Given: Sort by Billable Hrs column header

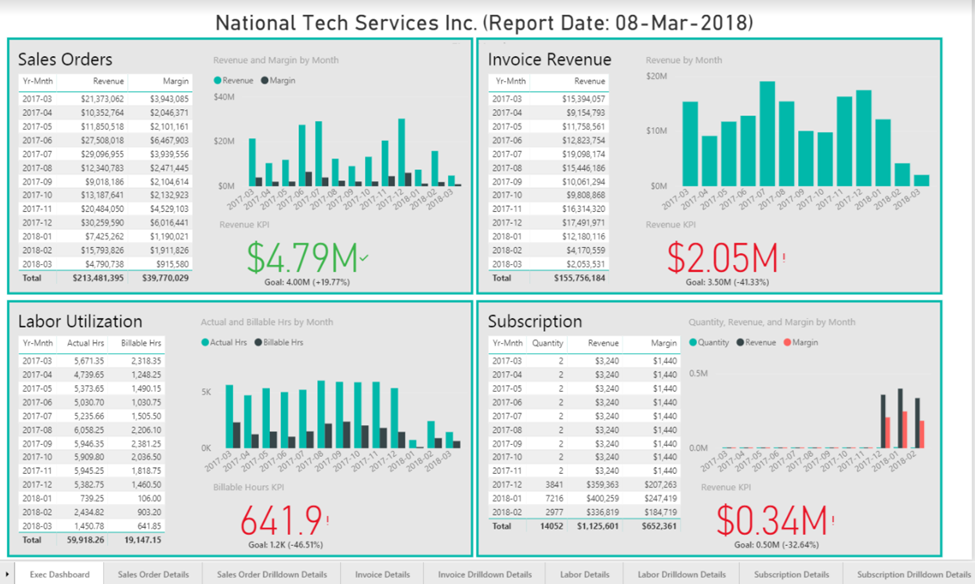Looking at the screenshot, I should 141,343.
